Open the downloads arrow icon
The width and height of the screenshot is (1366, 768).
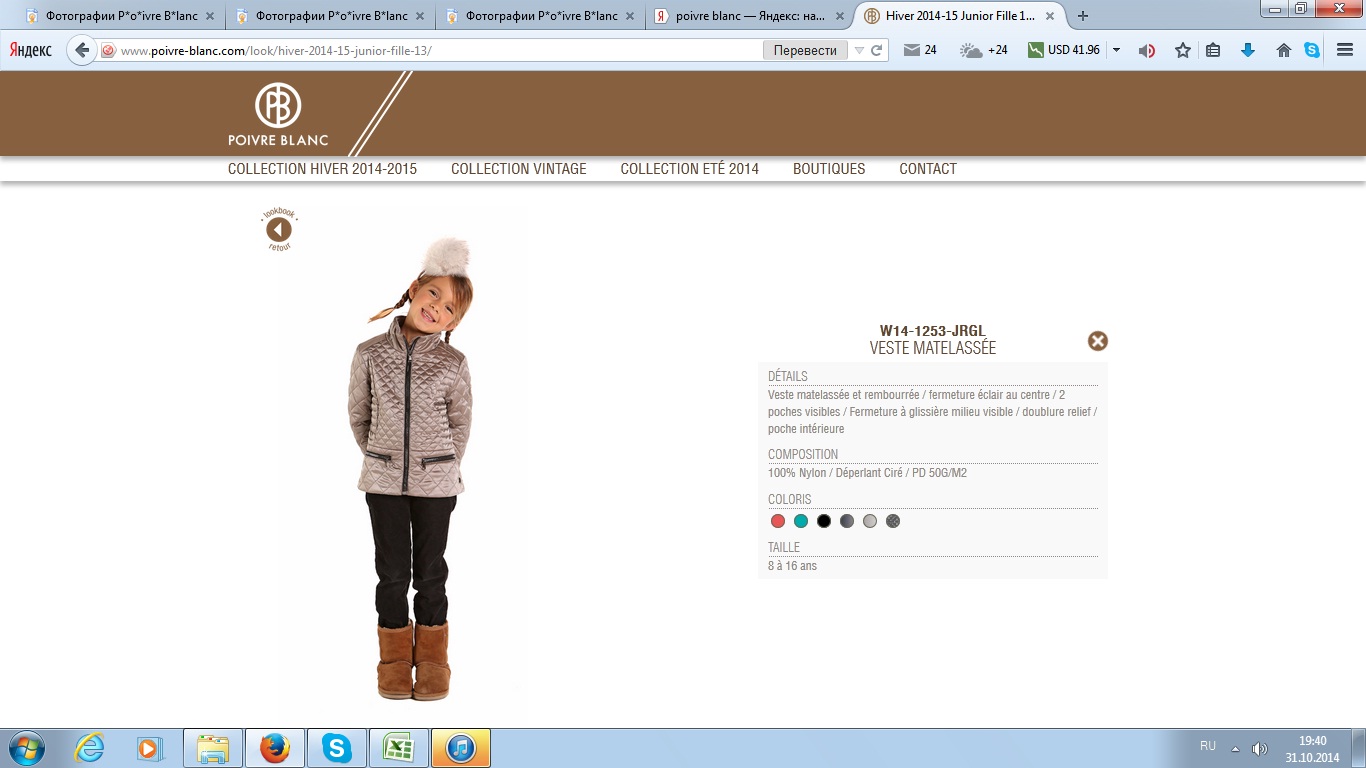pos(1248,50)
